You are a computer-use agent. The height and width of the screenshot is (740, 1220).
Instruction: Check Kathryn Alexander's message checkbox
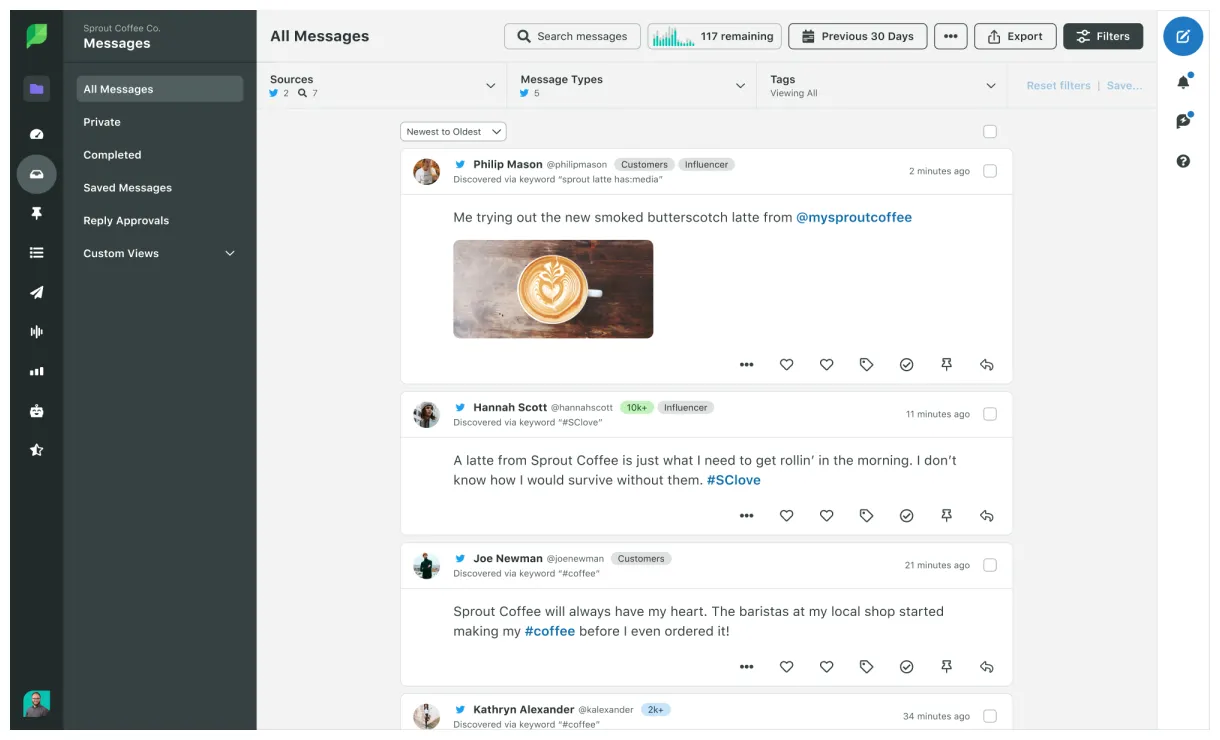[x=990, y=715]
